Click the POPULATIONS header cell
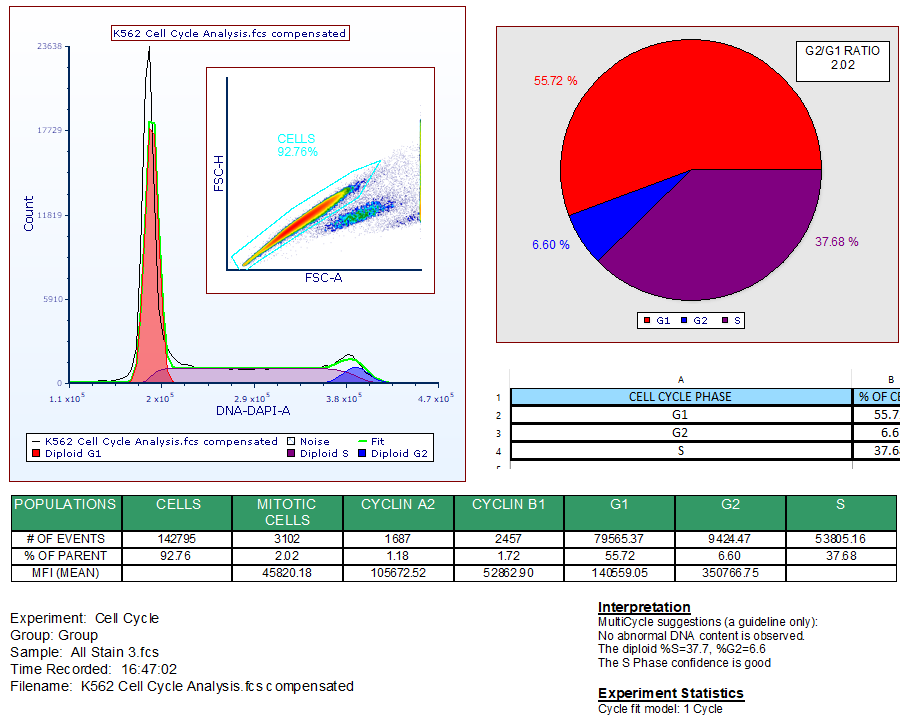913x720 pixels. coord(64,510)
